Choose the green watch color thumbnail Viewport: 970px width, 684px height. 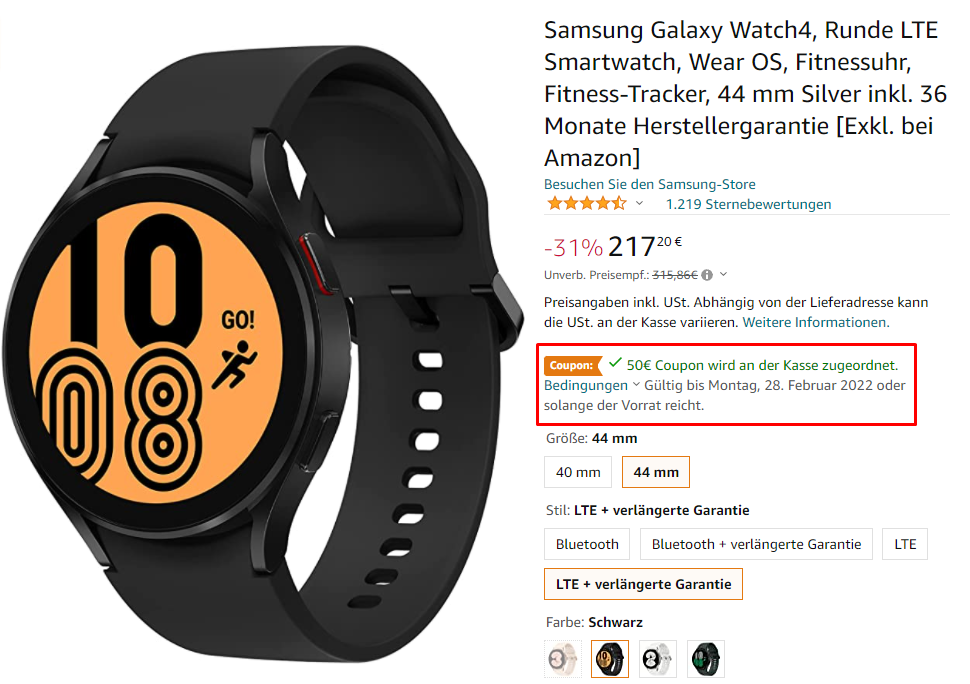pos(705,659)
